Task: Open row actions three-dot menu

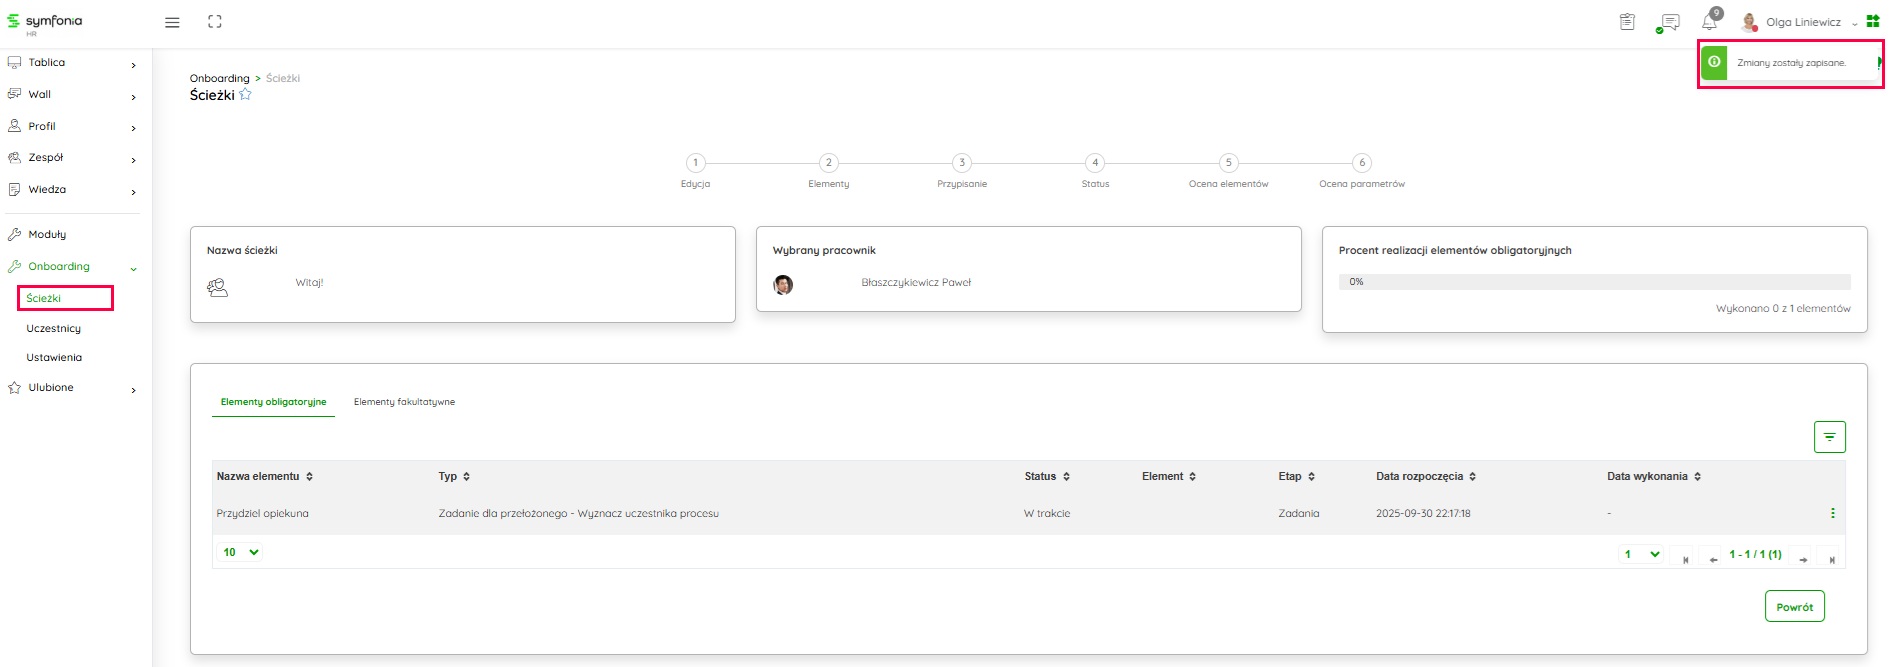Action: point(1832,513)
